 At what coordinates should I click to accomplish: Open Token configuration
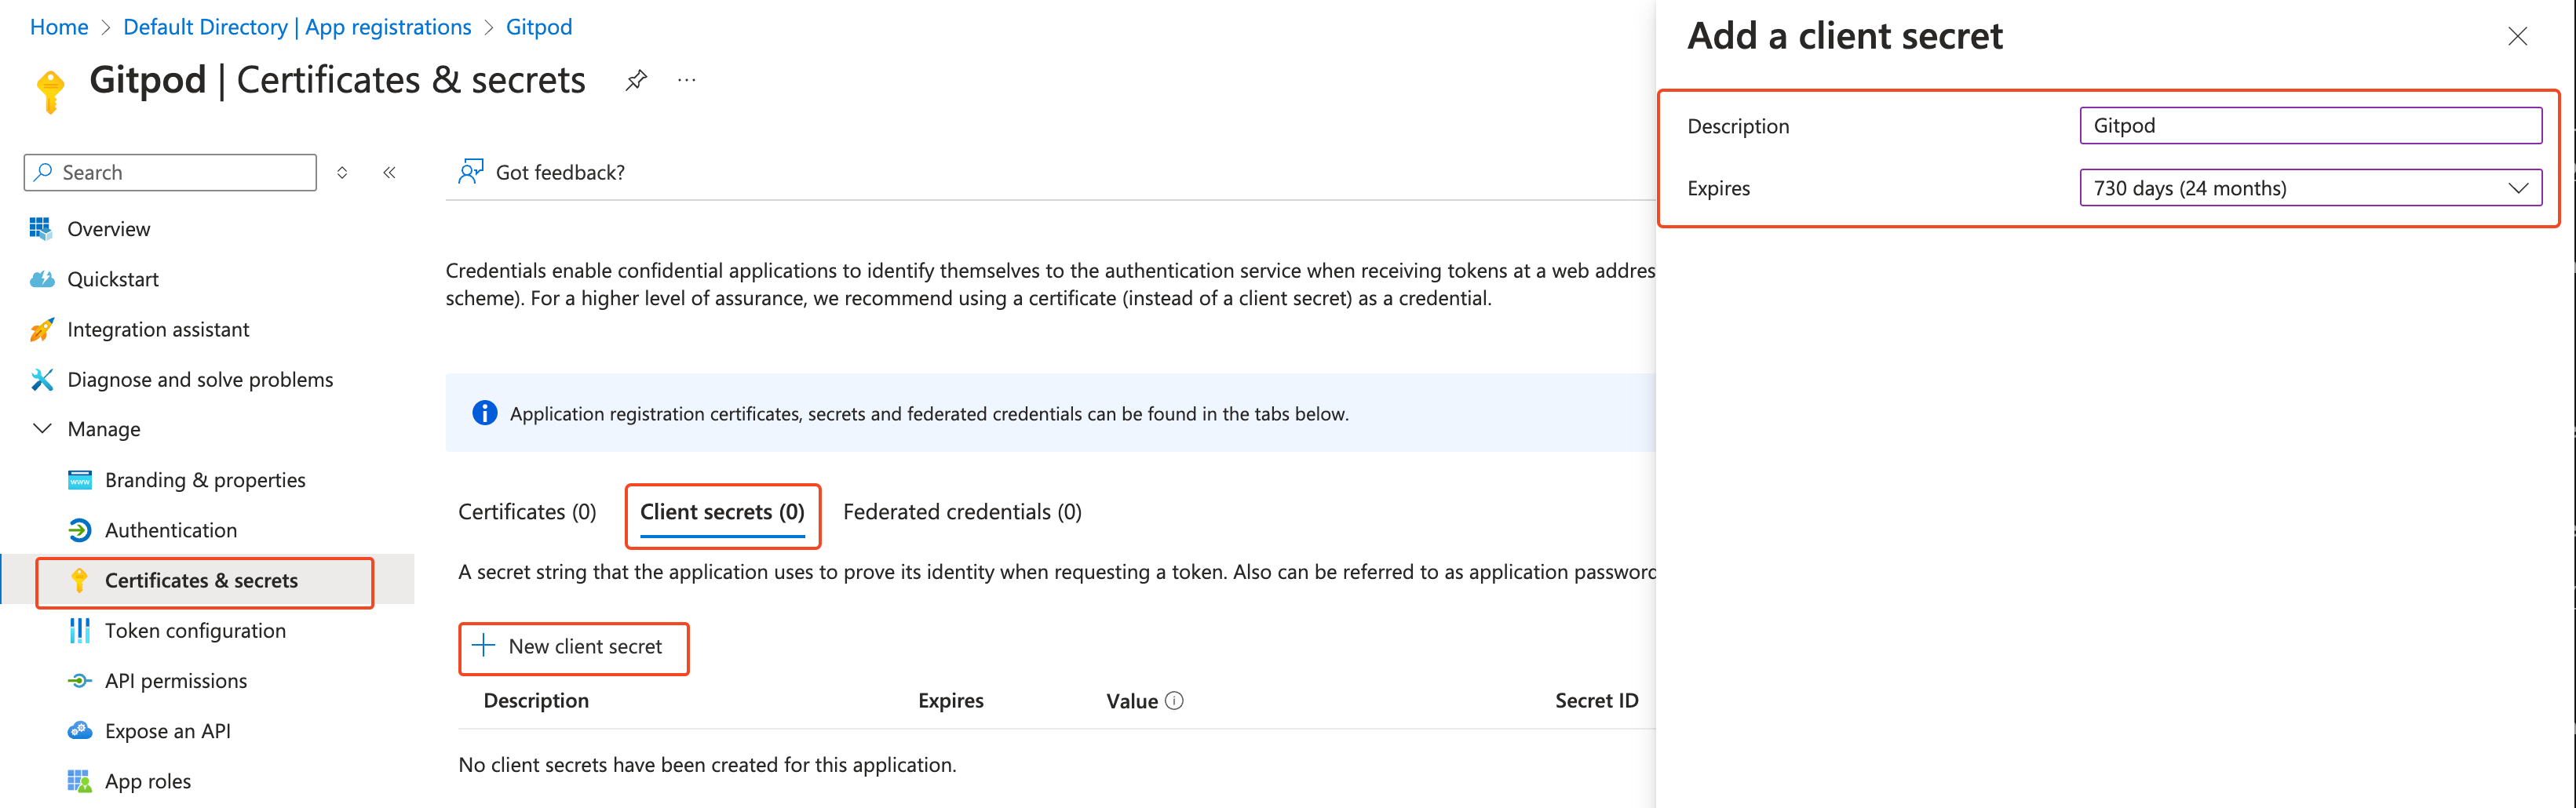[195, 630]
